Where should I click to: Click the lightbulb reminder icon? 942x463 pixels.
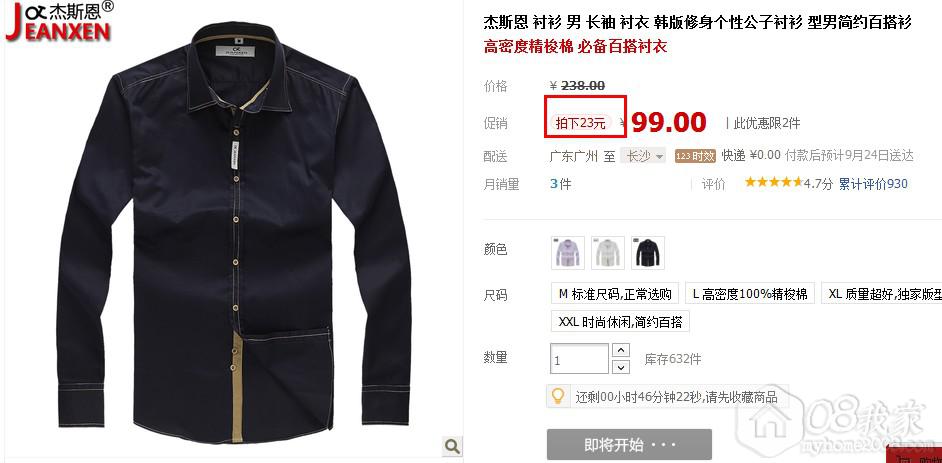pos(558,396)
